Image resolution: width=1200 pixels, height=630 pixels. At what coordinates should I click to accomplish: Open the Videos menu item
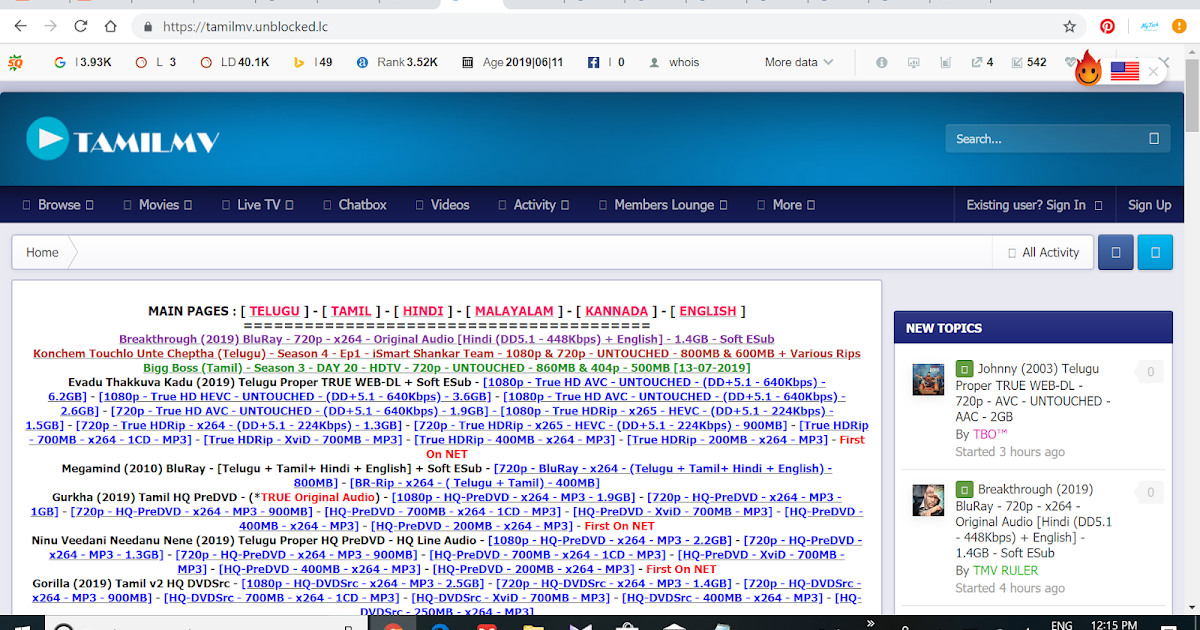442,204
